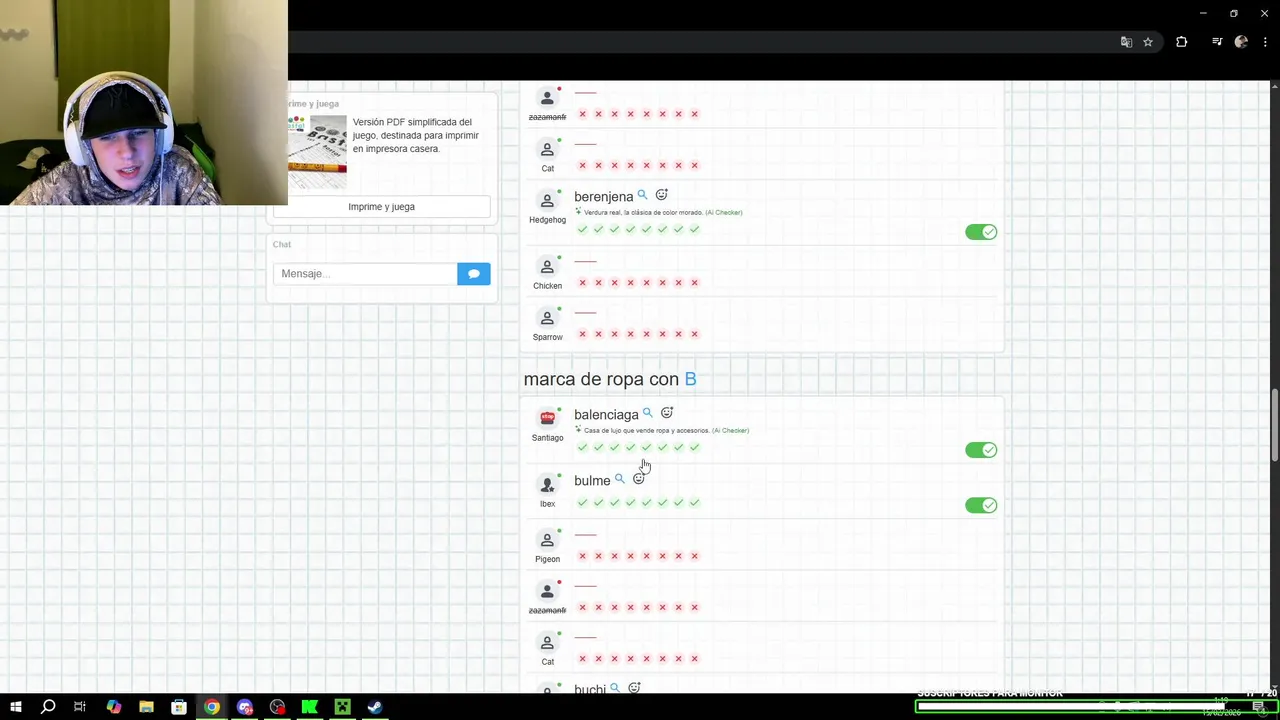The image size is (1280, 720).
Task: Click the 'Versión PDF simplificada' description text
Action: pyautogui.click(x=416, y=135)
